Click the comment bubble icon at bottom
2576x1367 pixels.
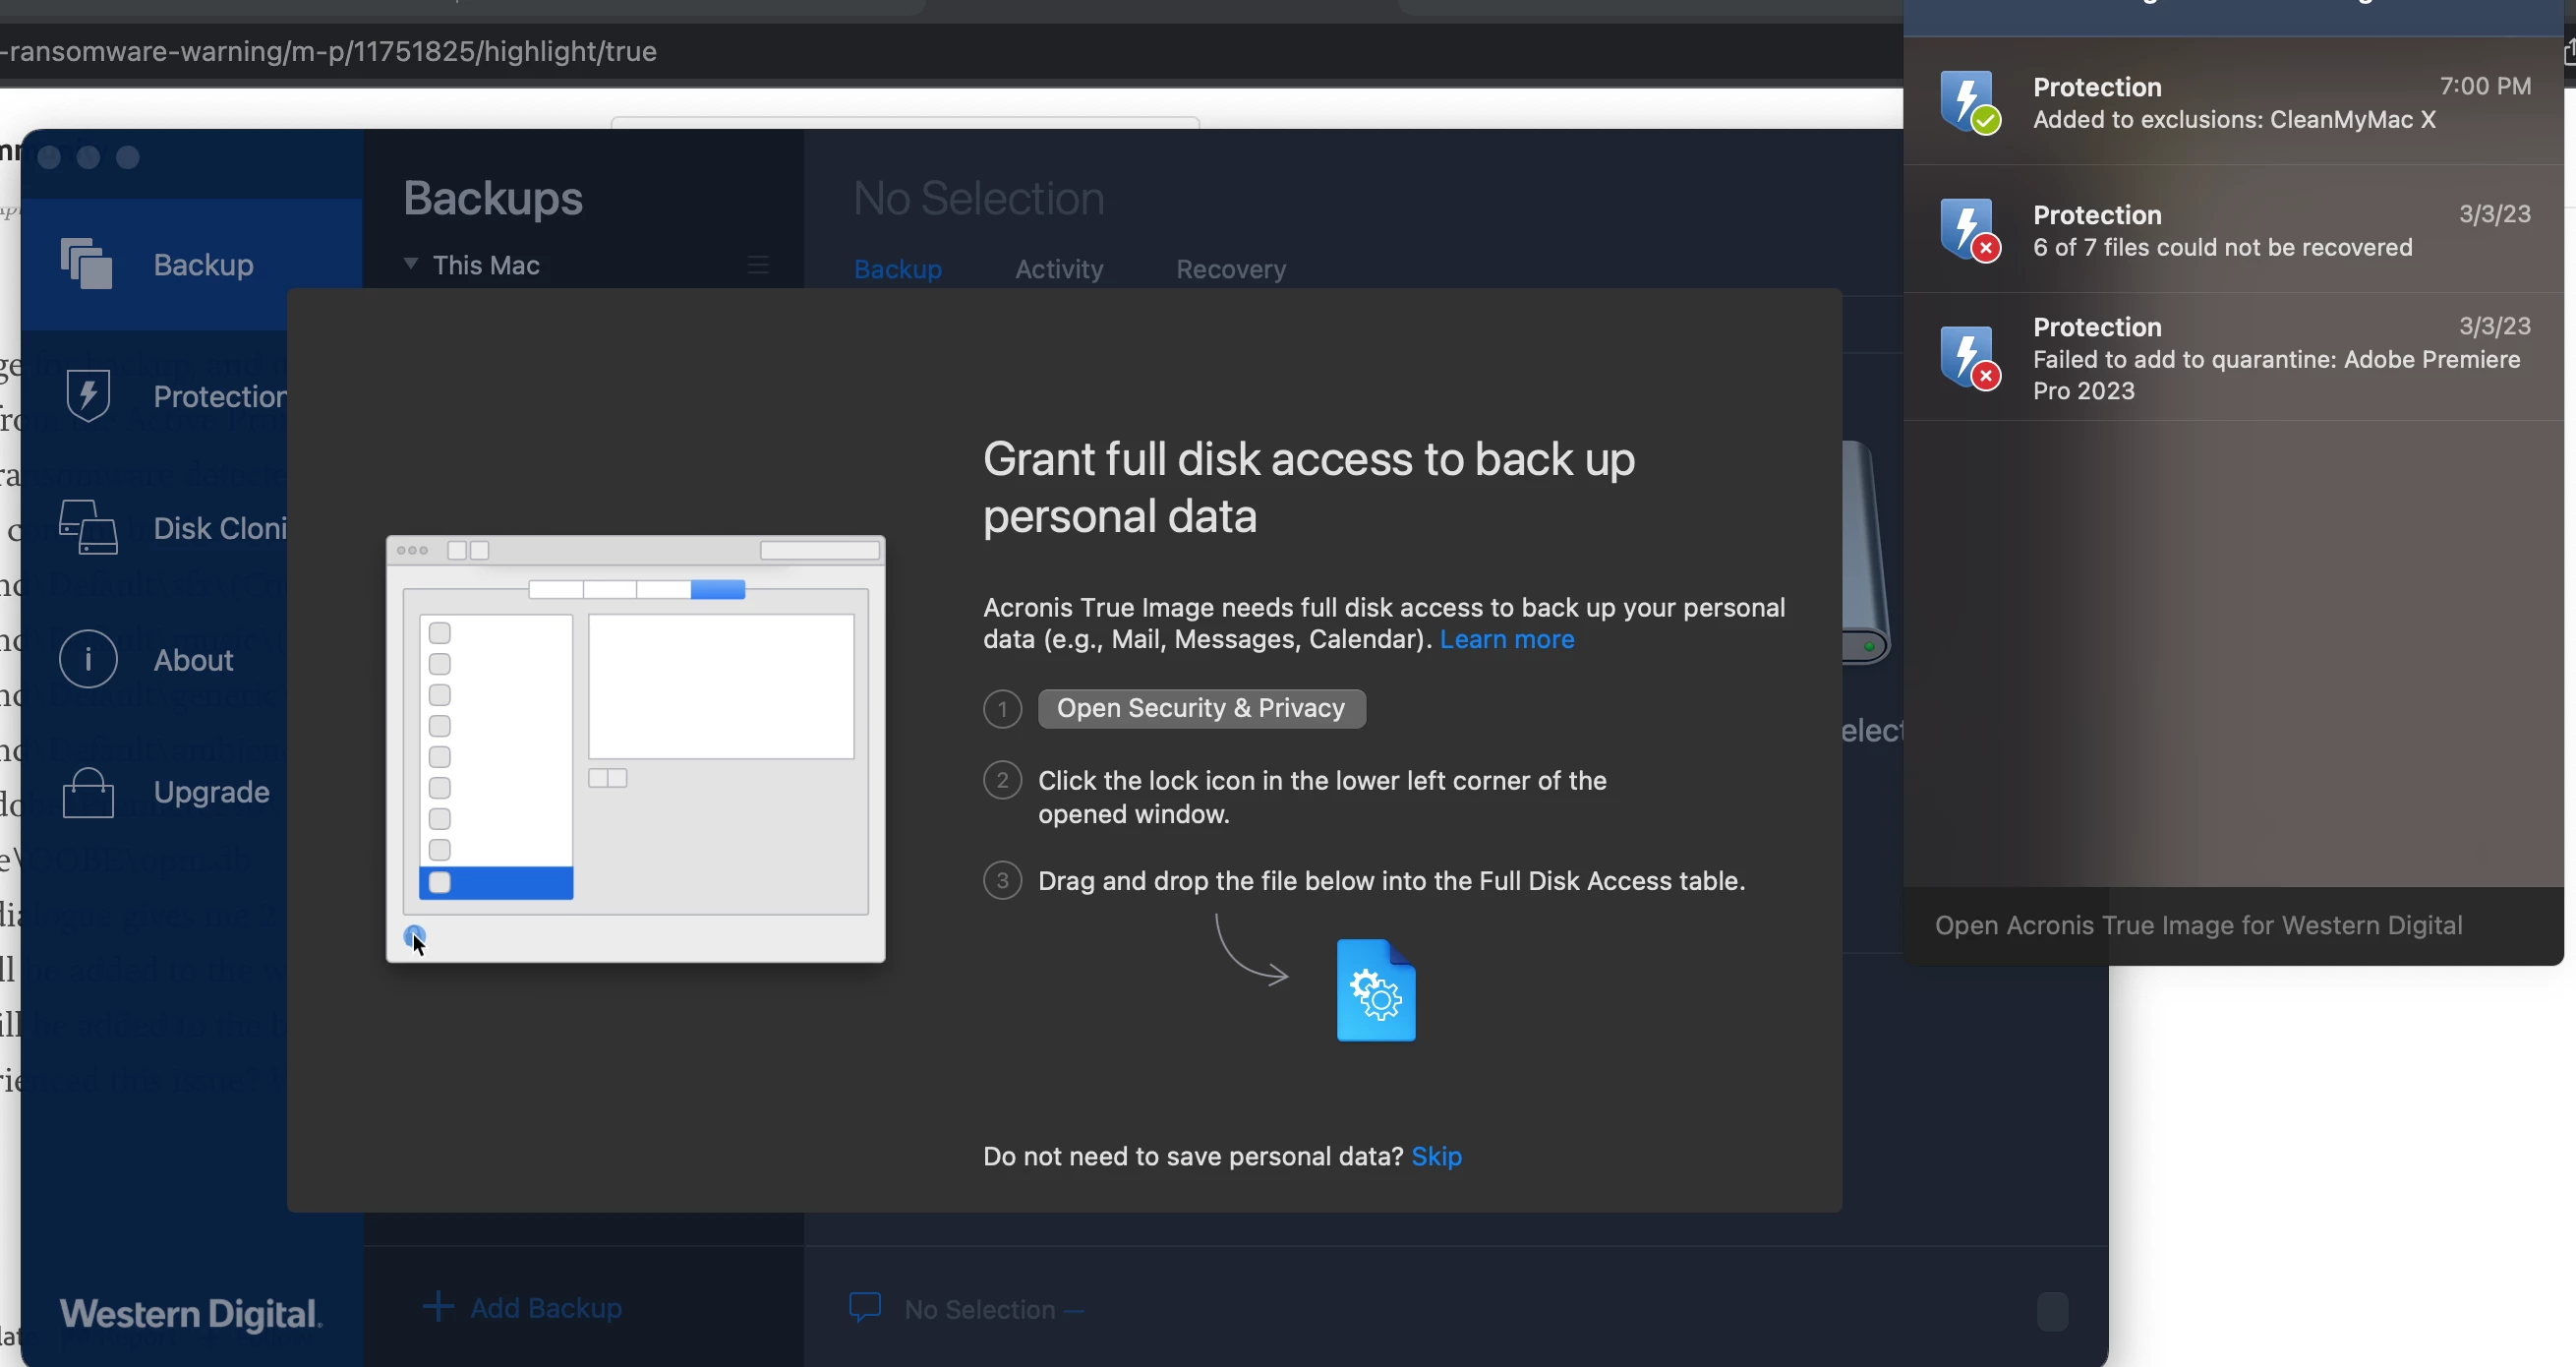[865, 1307]
